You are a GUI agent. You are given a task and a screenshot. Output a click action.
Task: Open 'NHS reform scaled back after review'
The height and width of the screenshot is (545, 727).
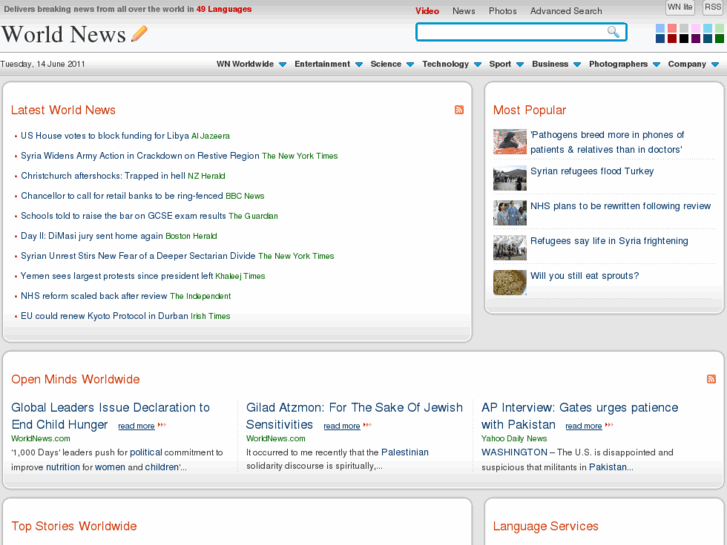coord(94,296)
